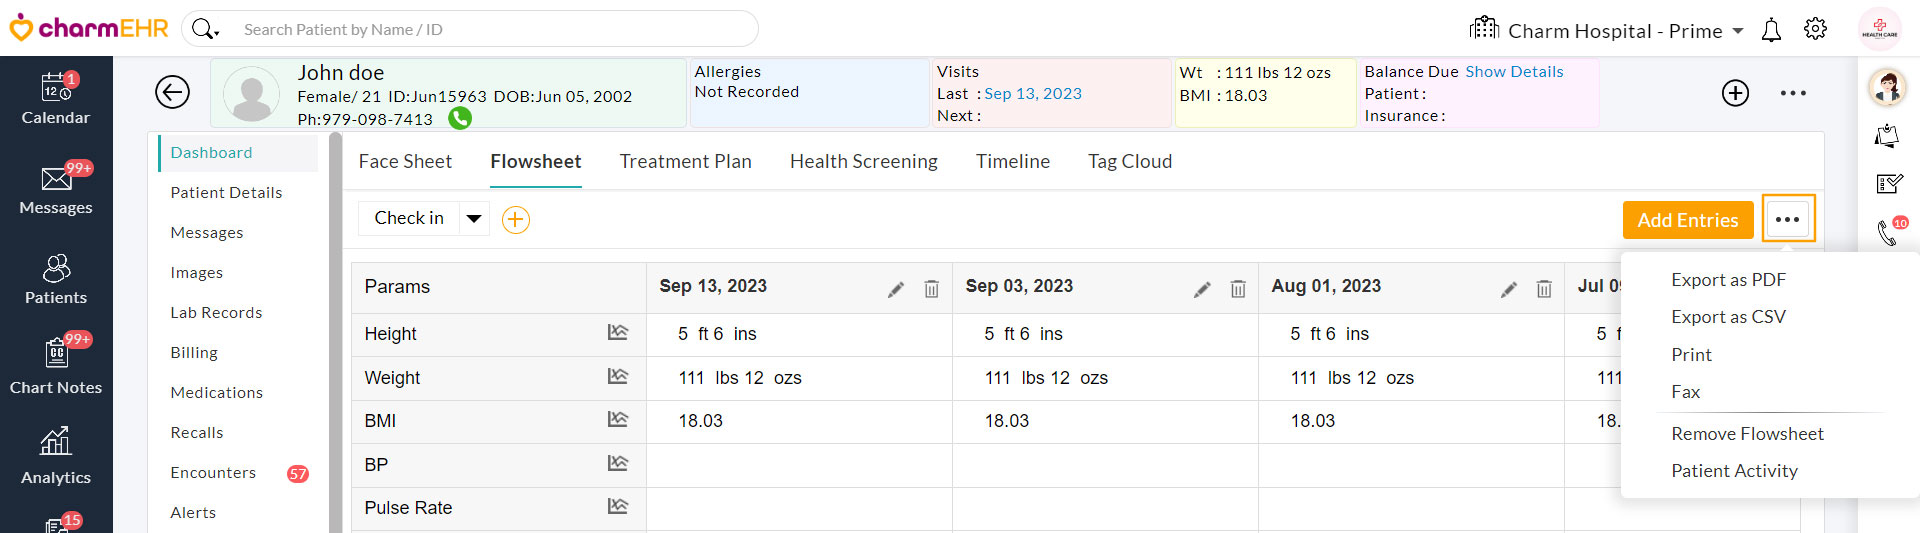The width and height of the screenshot is (1920, 533).
Task: Choose Remove Flowsheet menu option
Action: click(x=1747, y=433)
